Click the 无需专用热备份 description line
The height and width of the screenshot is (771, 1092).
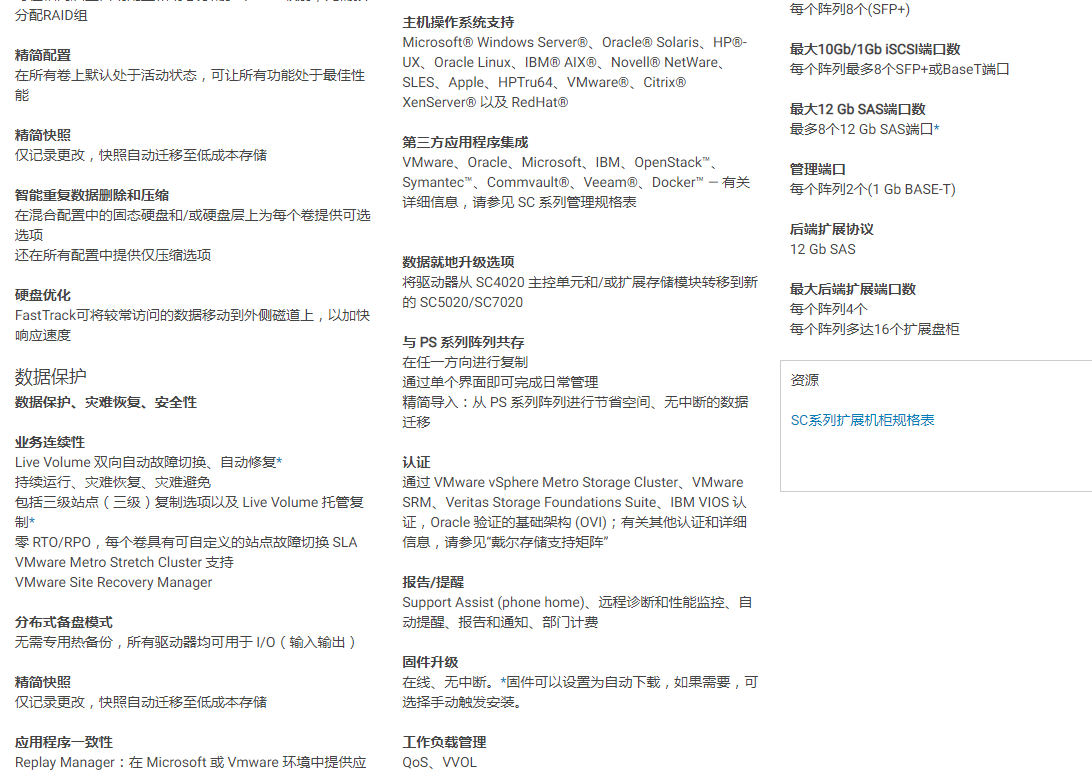pos(185,642)
